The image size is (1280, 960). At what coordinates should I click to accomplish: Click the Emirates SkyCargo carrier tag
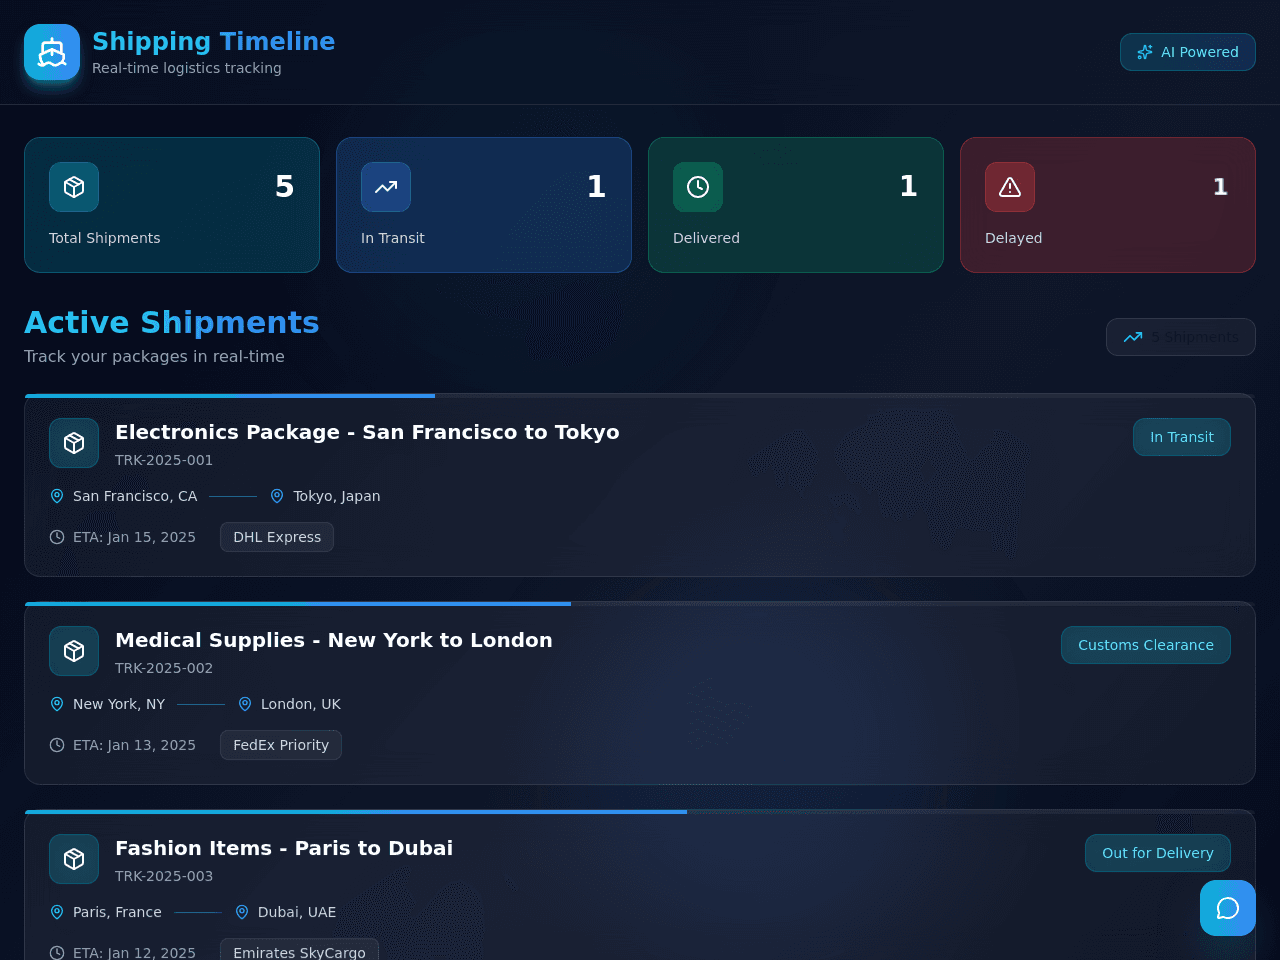click(x=299, y=951)
